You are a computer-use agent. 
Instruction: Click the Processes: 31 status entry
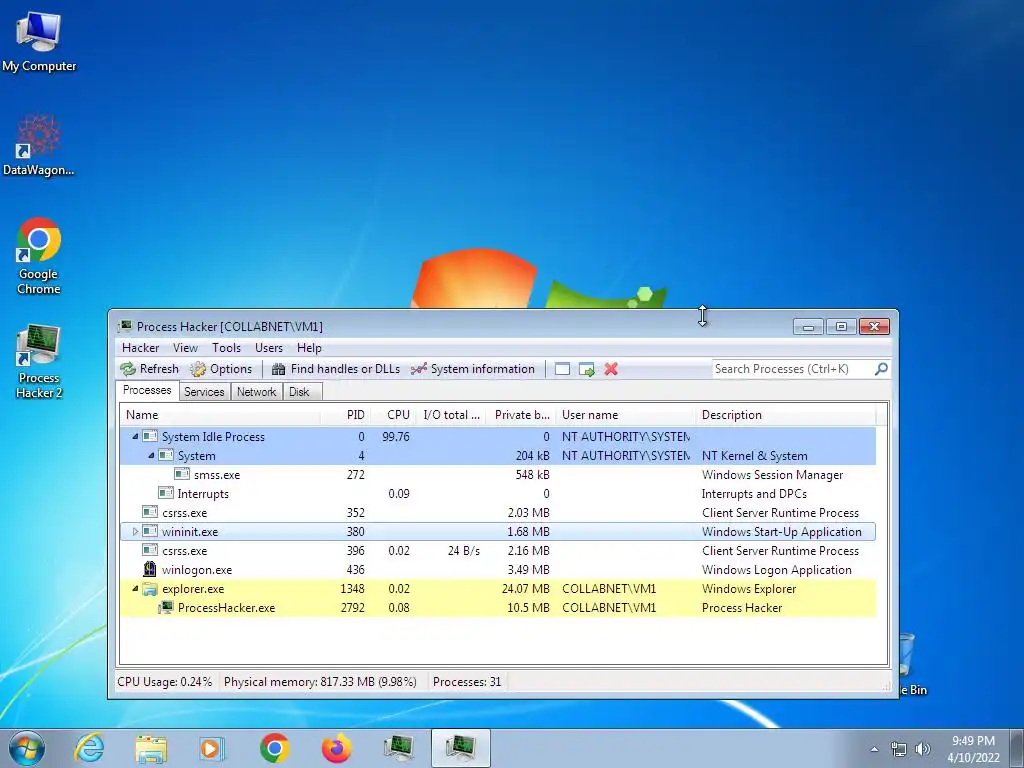(467, 682)
